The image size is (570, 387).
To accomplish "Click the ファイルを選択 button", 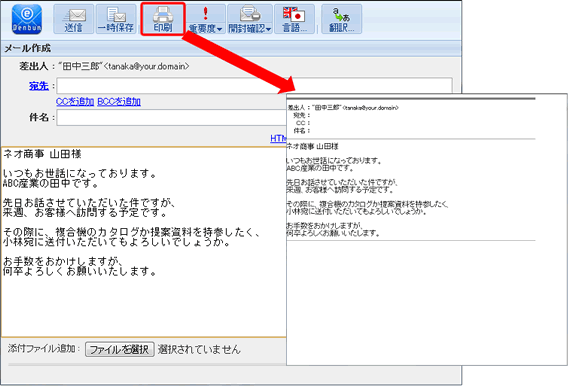I will 120,349.
